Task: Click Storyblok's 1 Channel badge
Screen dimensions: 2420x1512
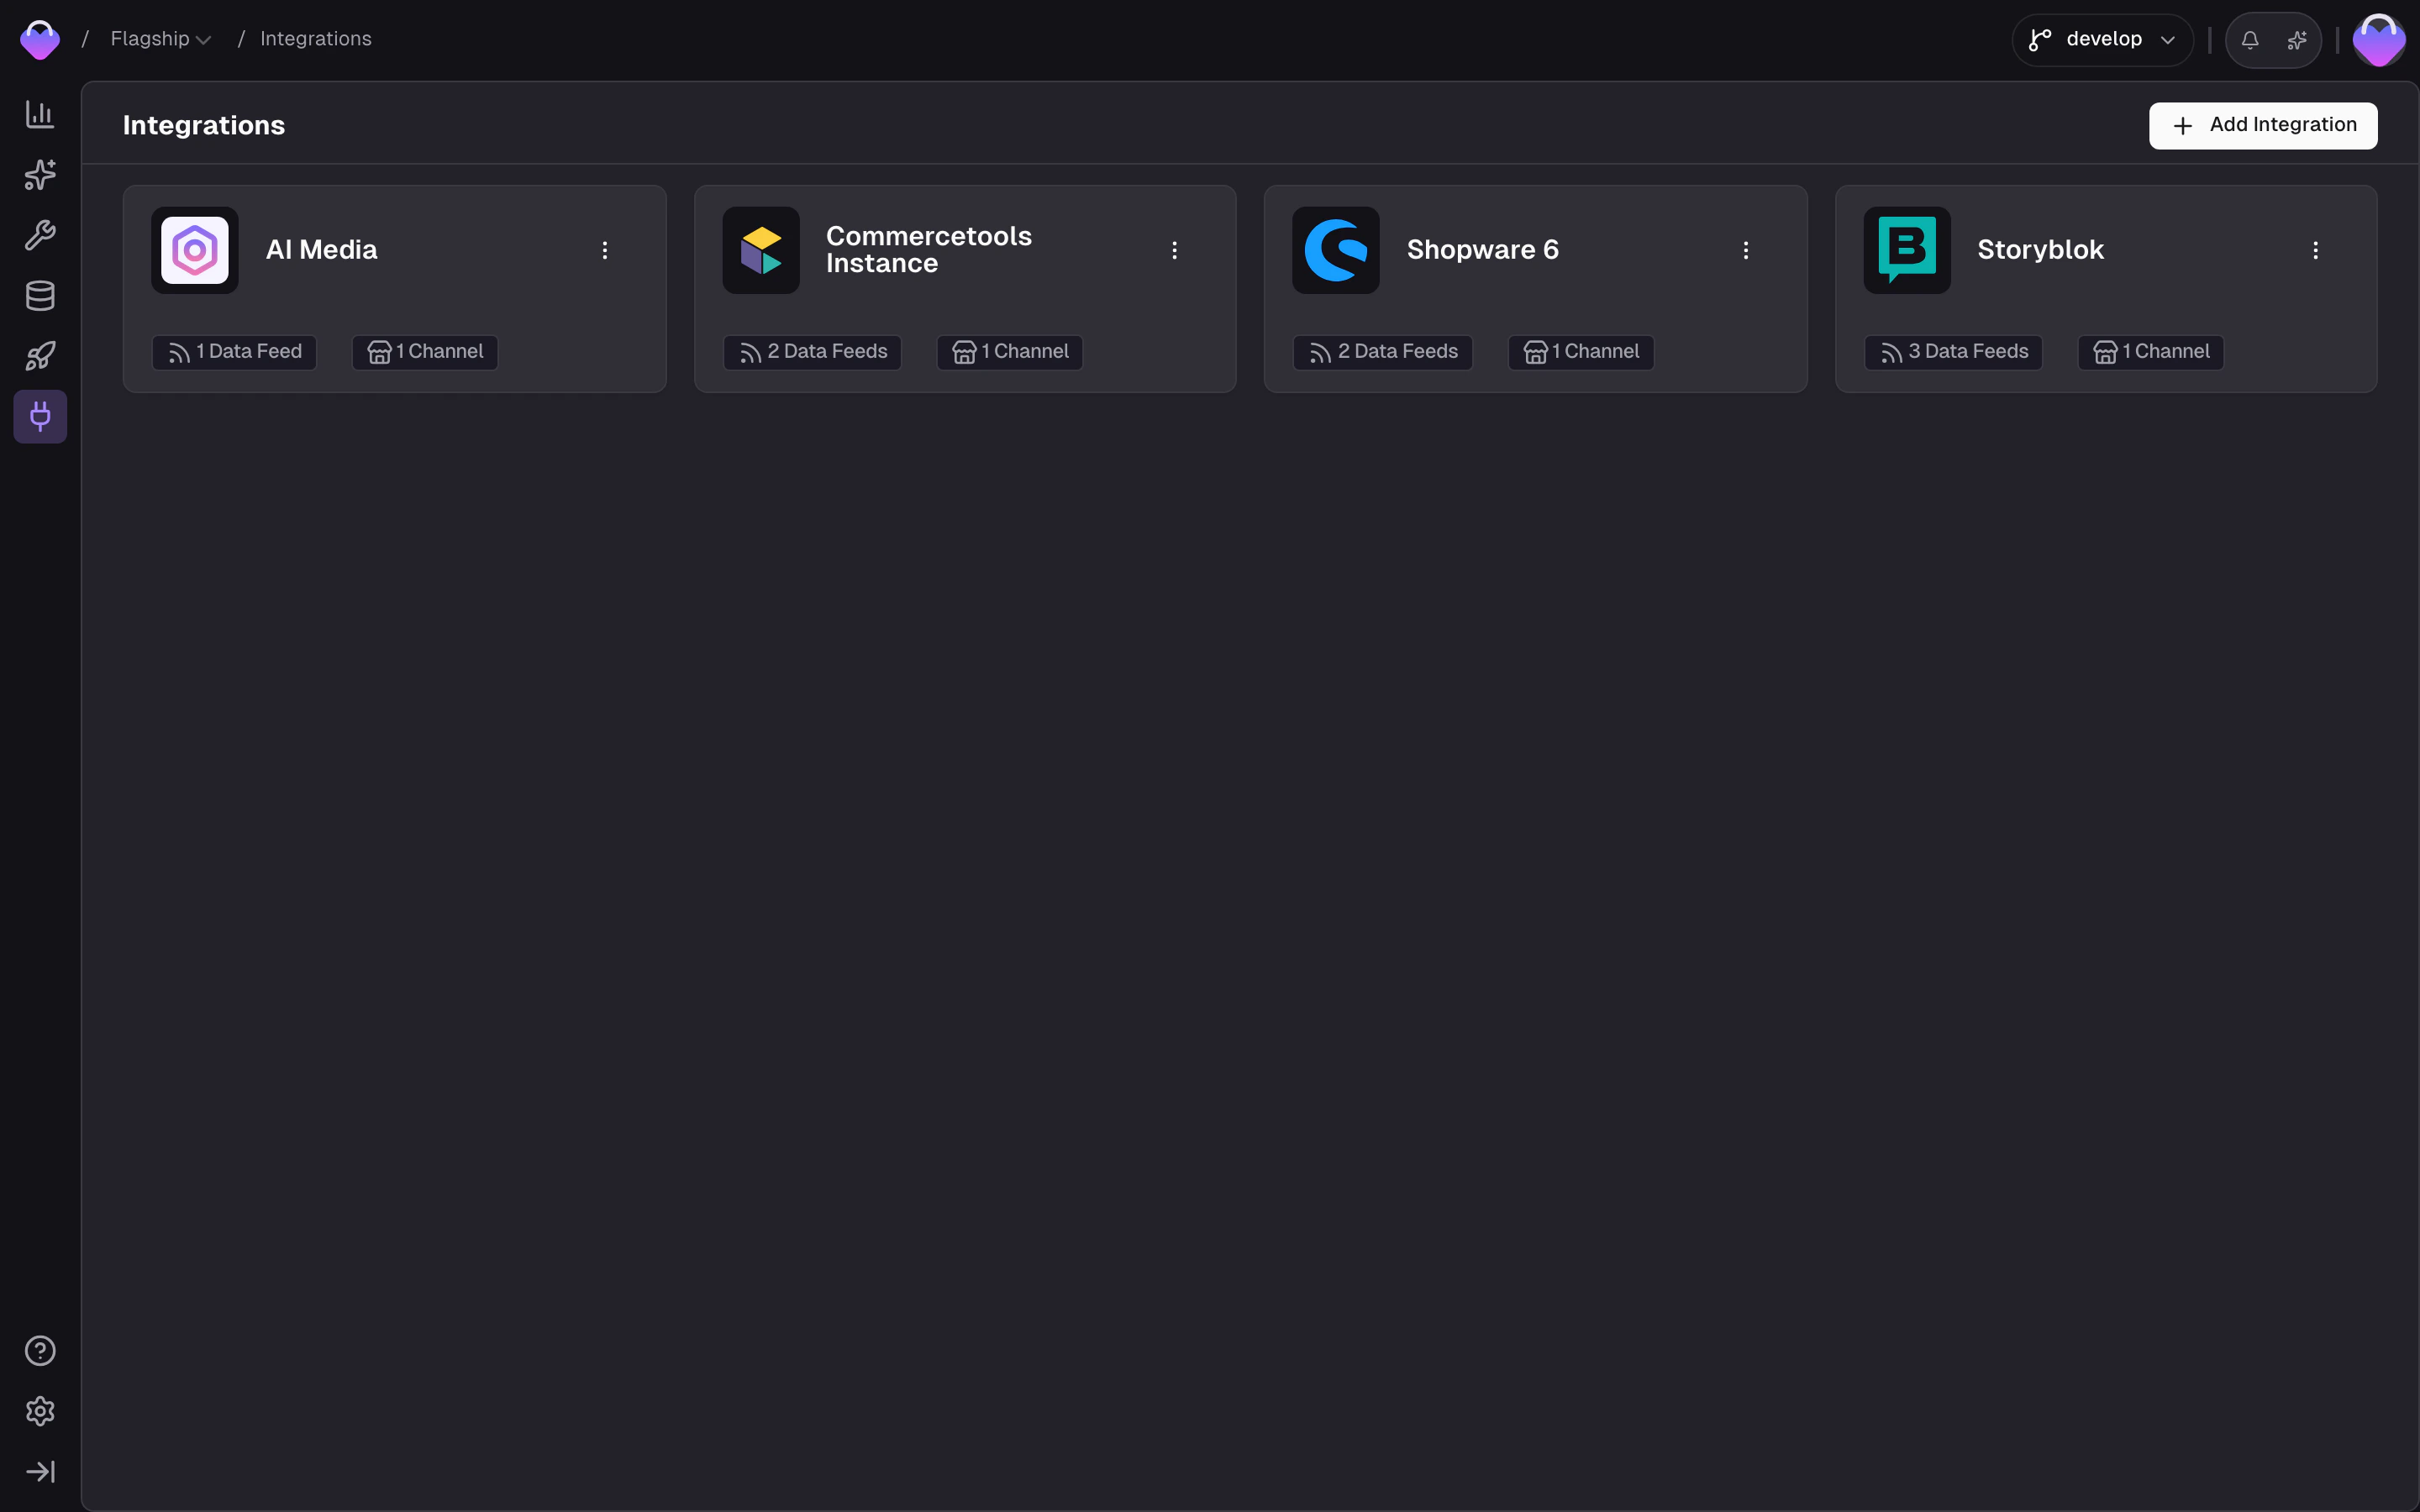Action: click(x=2151, y=352)
